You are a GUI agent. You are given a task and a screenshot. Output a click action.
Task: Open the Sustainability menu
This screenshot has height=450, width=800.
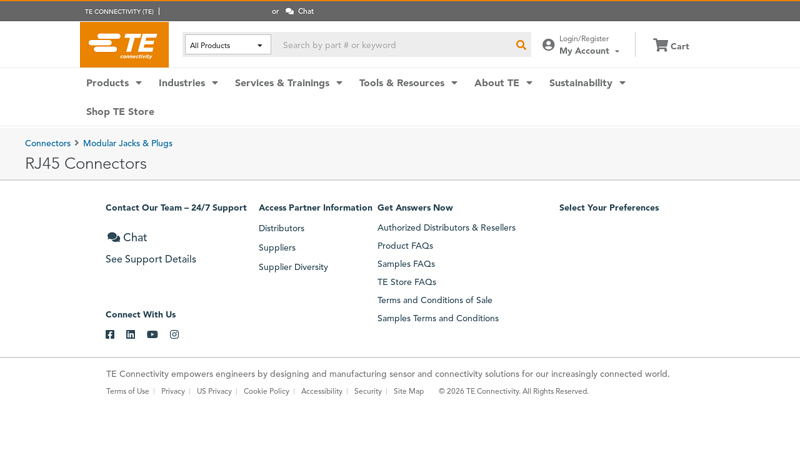point(587,83)
